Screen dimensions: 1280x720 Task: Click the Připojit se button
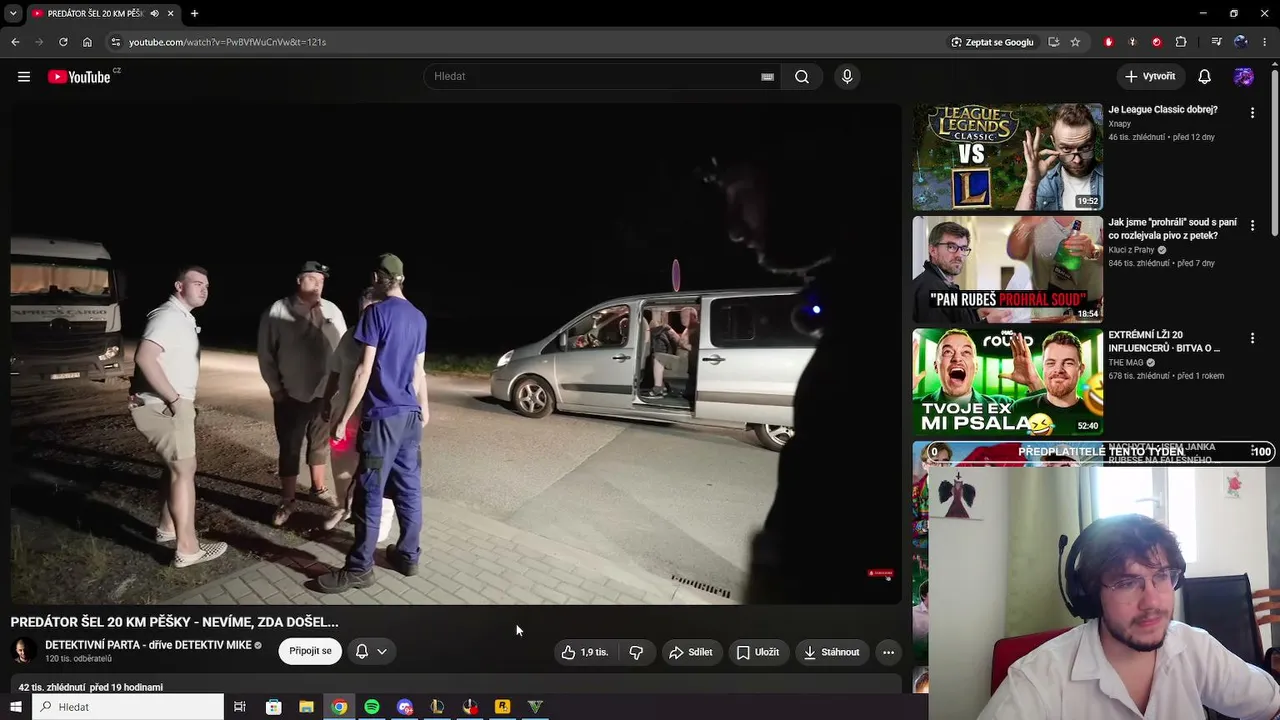[310, 651]
